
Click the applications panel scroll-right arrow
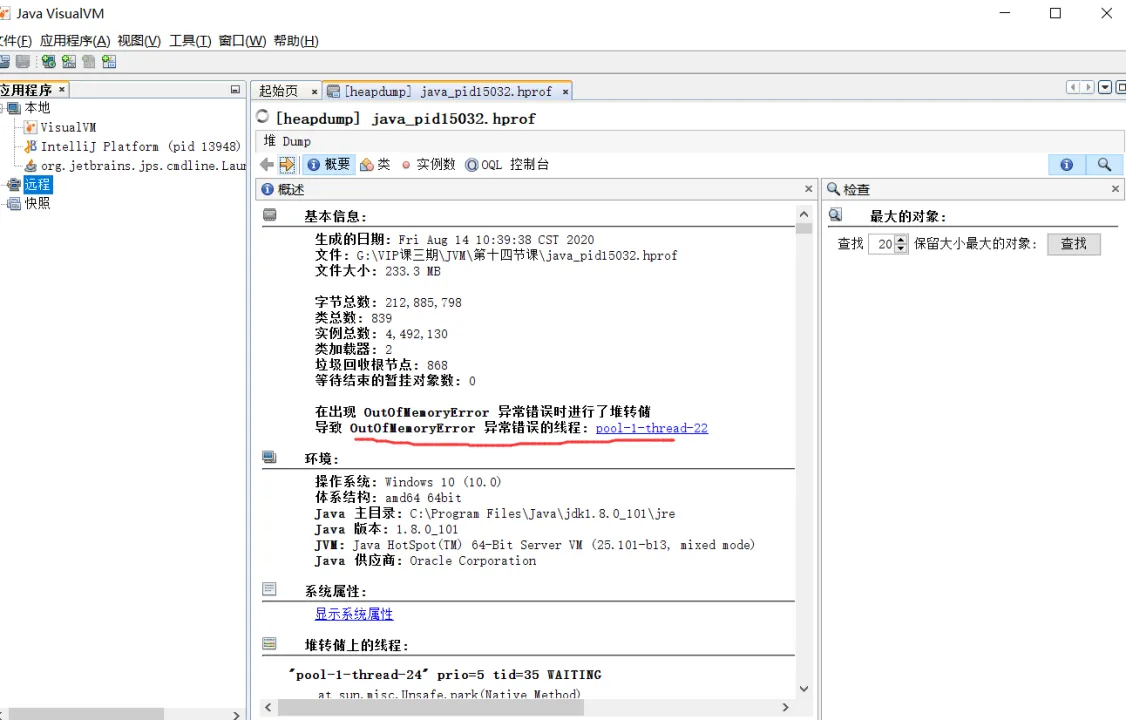click(236, 714)
